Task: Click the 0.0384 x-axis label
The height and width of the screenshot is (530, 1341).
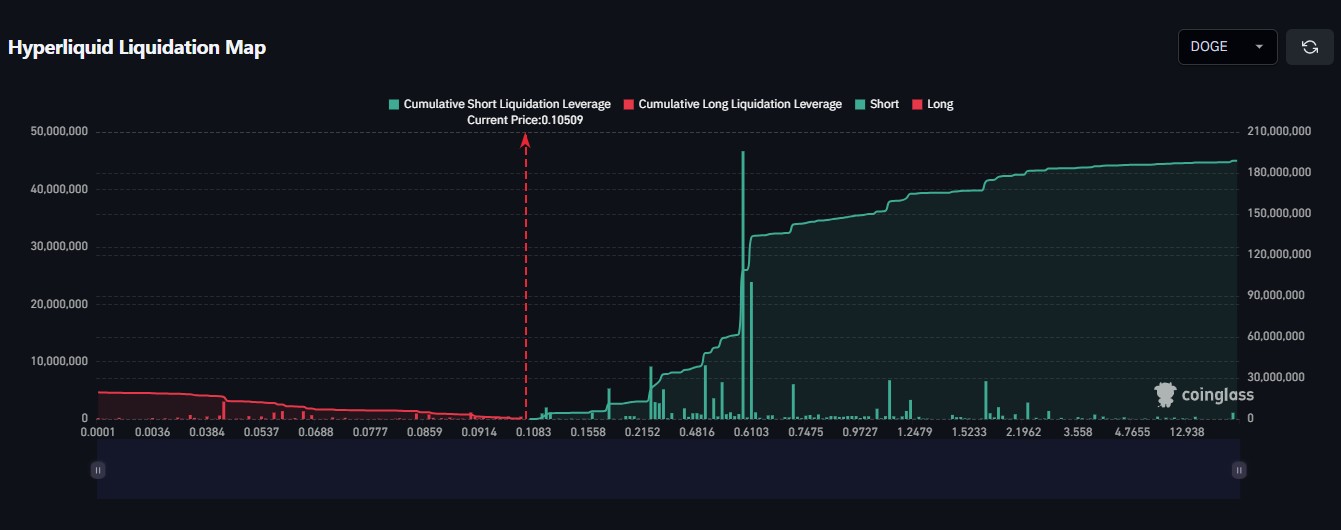Action: (x=206, y=432)
